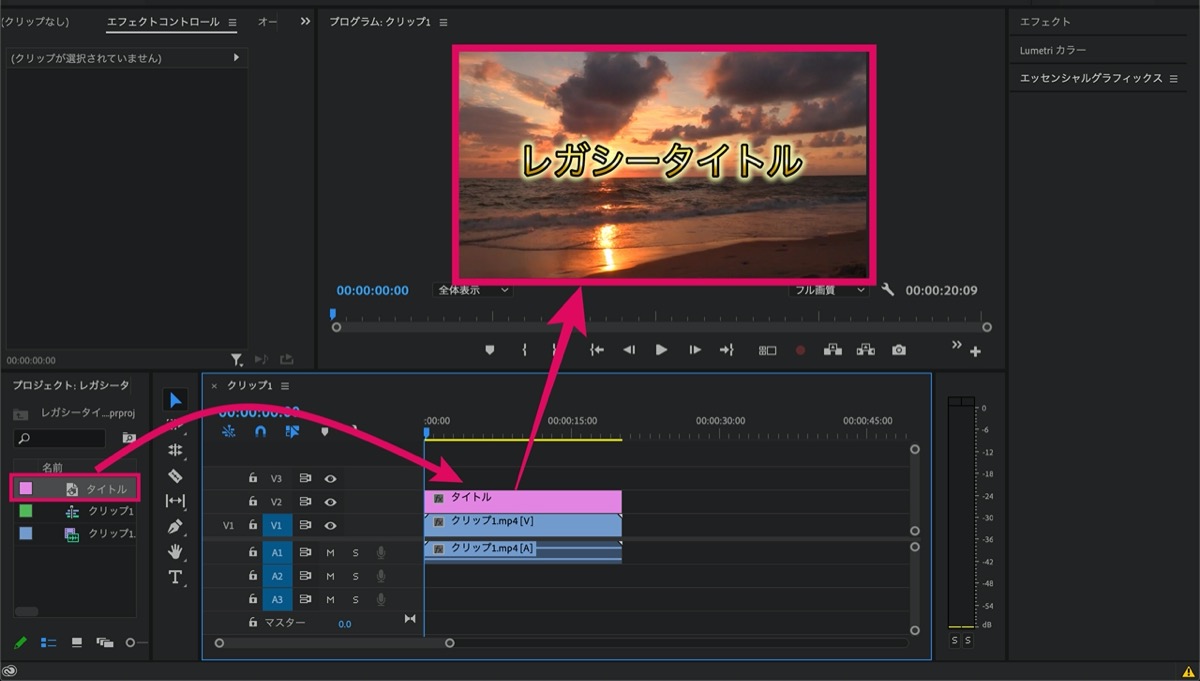This screenshot has height=681, width=1200.
Task: Toggle project writable pencil icon
Action: [x=20, y=642]
